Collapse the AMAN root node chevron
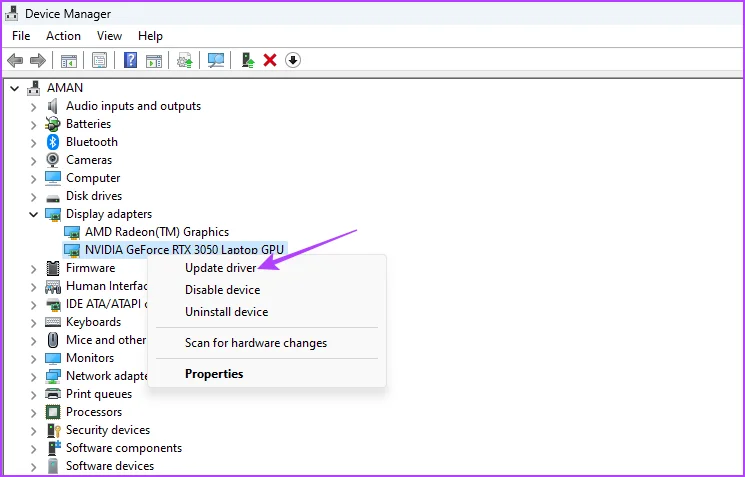This screenshot has width=745, height=477. click(15, 88)
